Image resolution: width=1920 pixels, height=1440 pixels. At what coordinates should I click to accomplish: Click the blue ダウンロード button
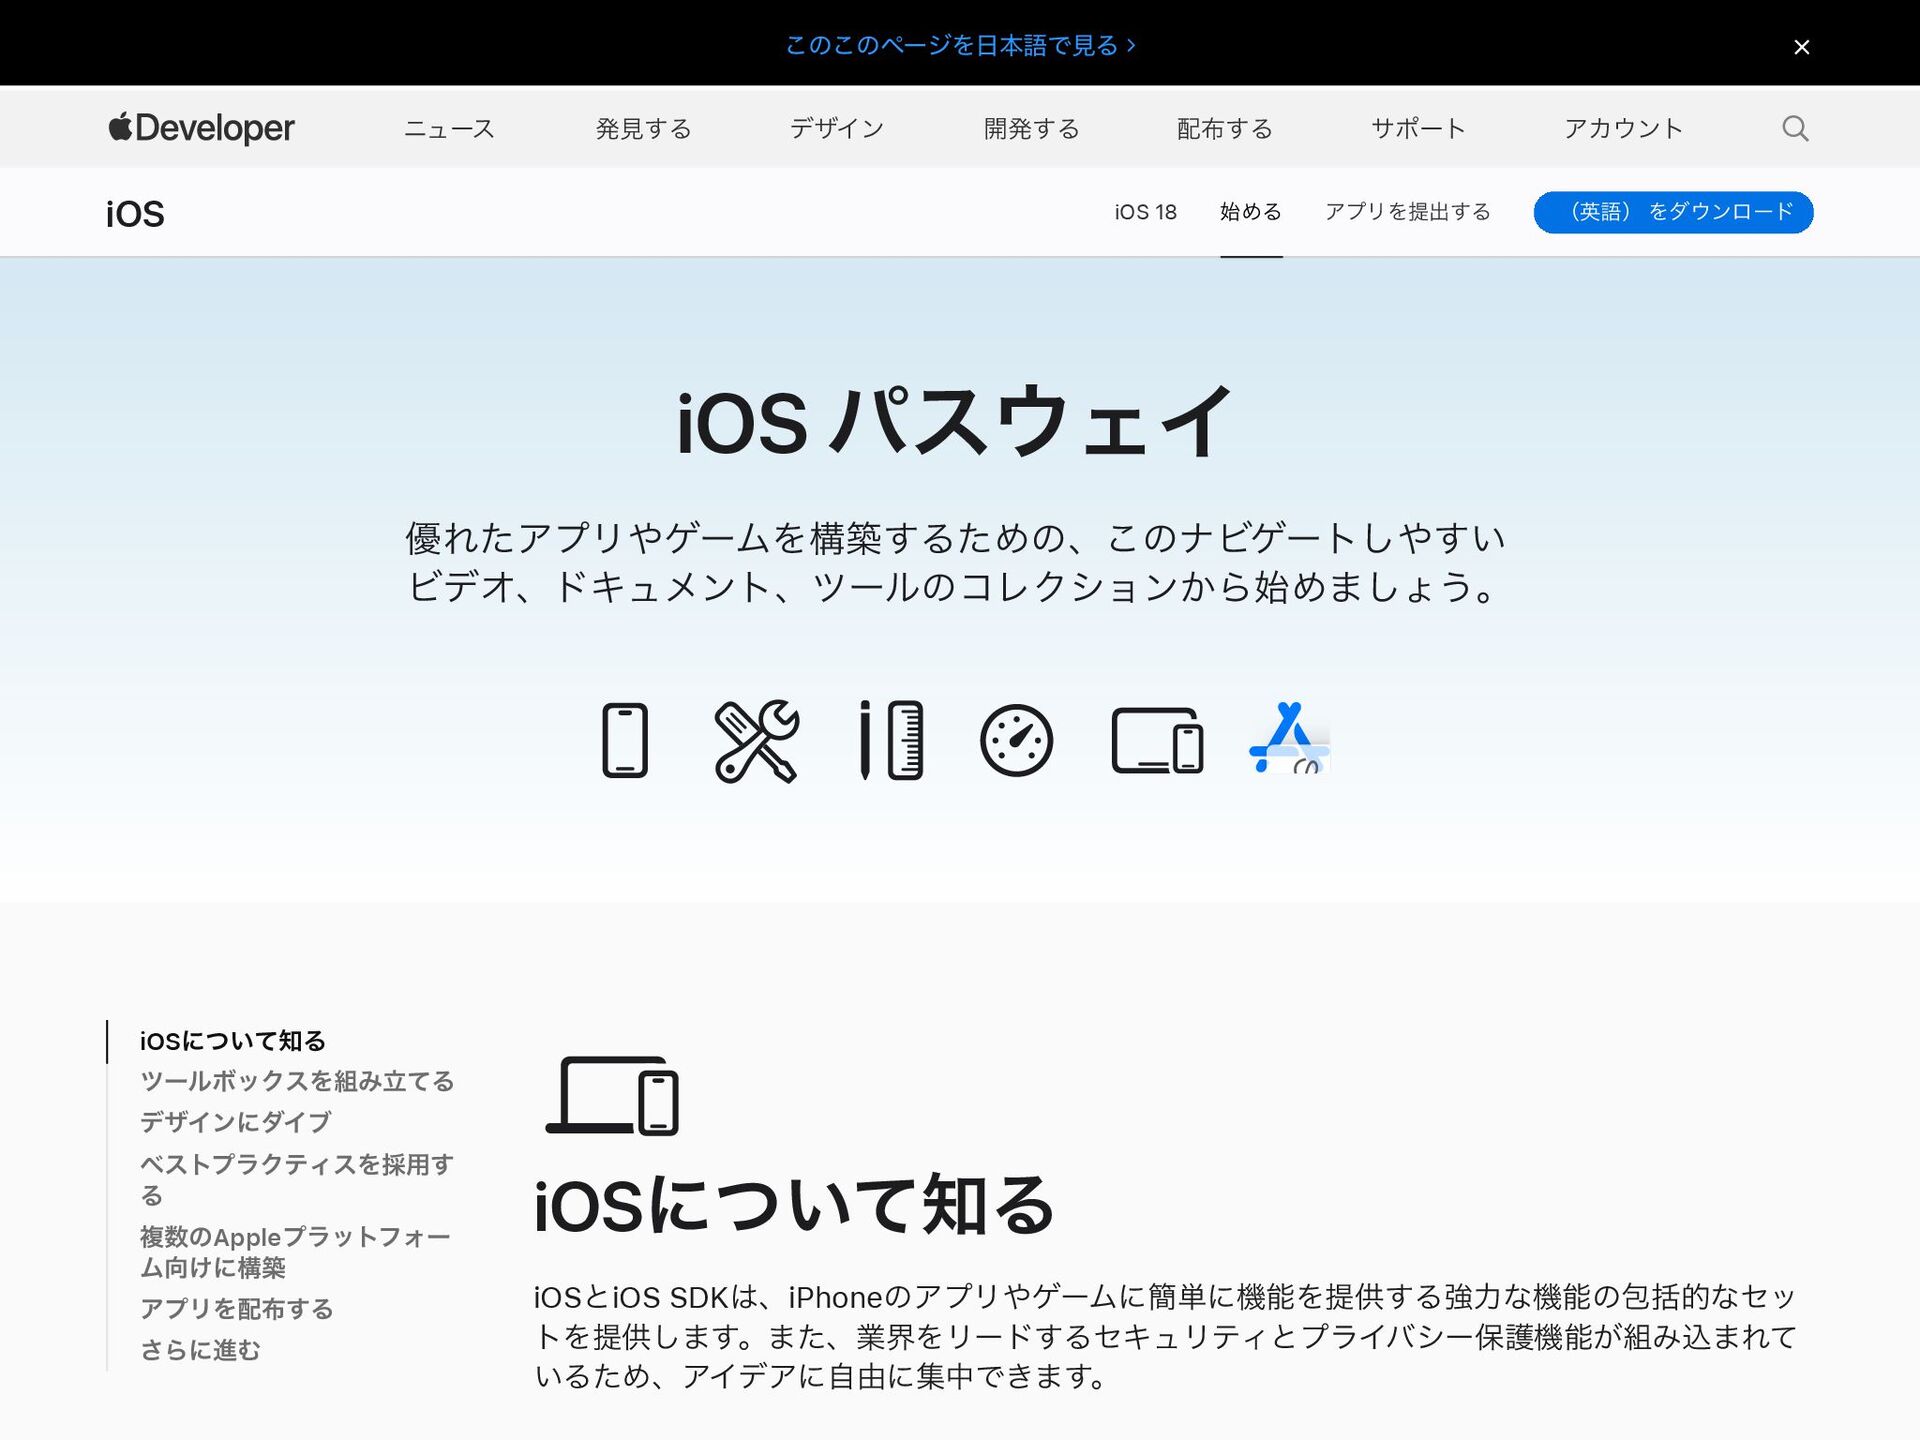tap(1673, 212)
